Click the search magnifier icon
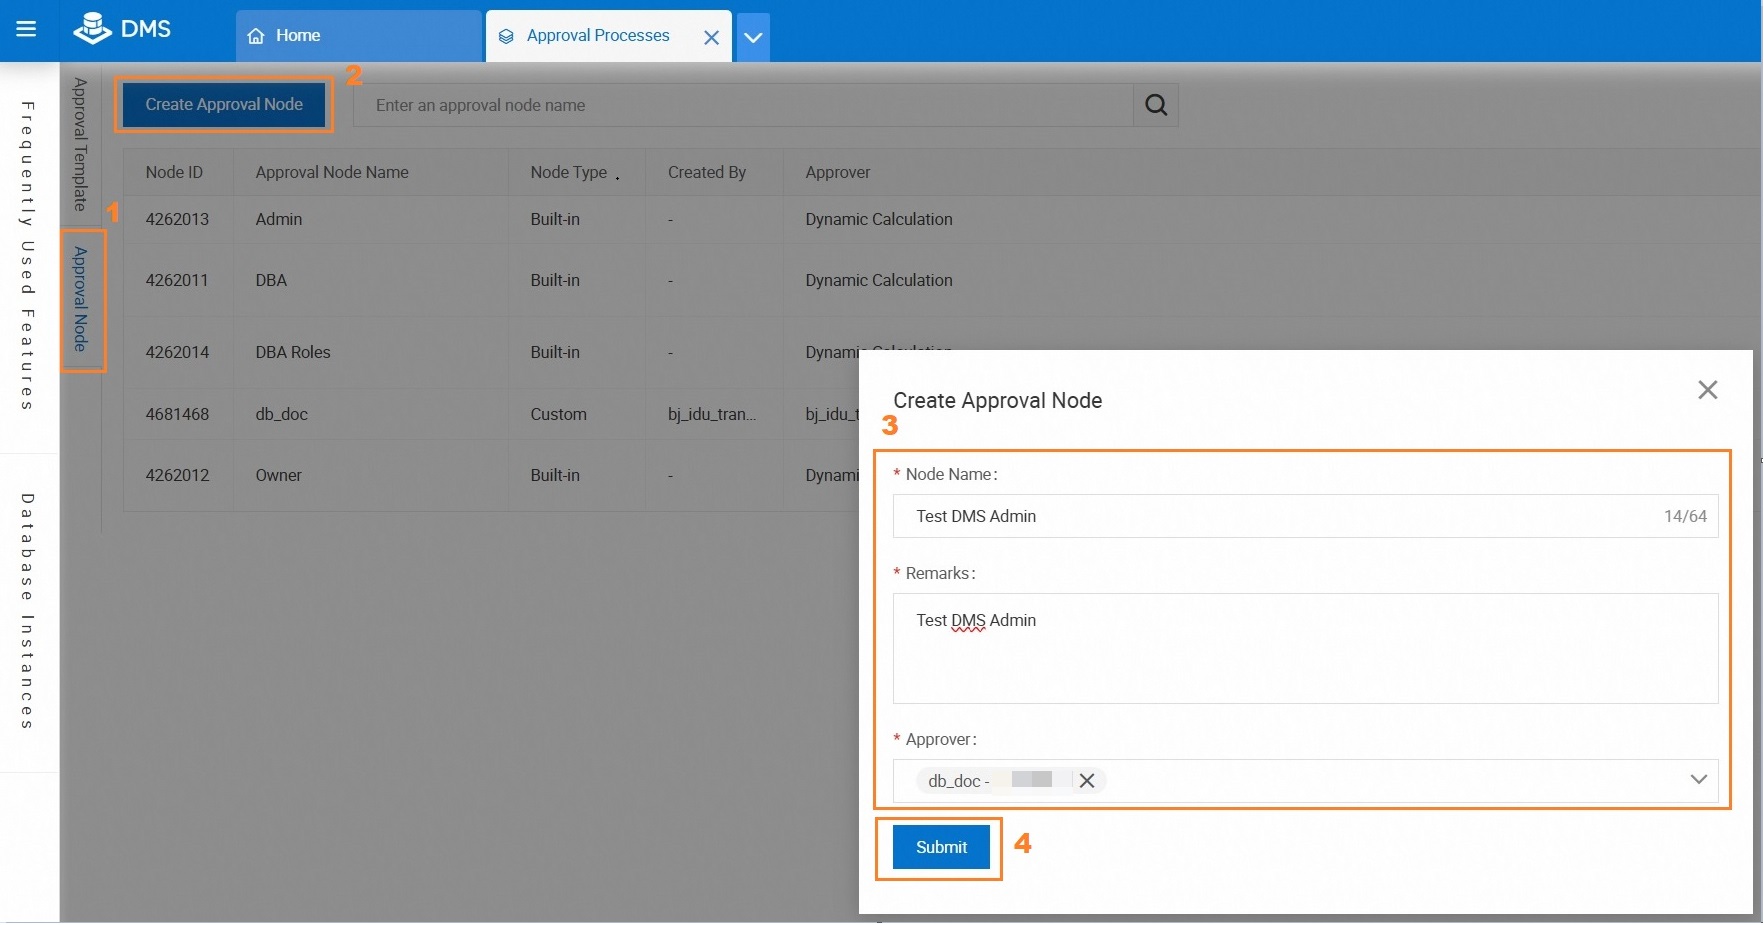The image size is (1764, 925). [1156, 105]
